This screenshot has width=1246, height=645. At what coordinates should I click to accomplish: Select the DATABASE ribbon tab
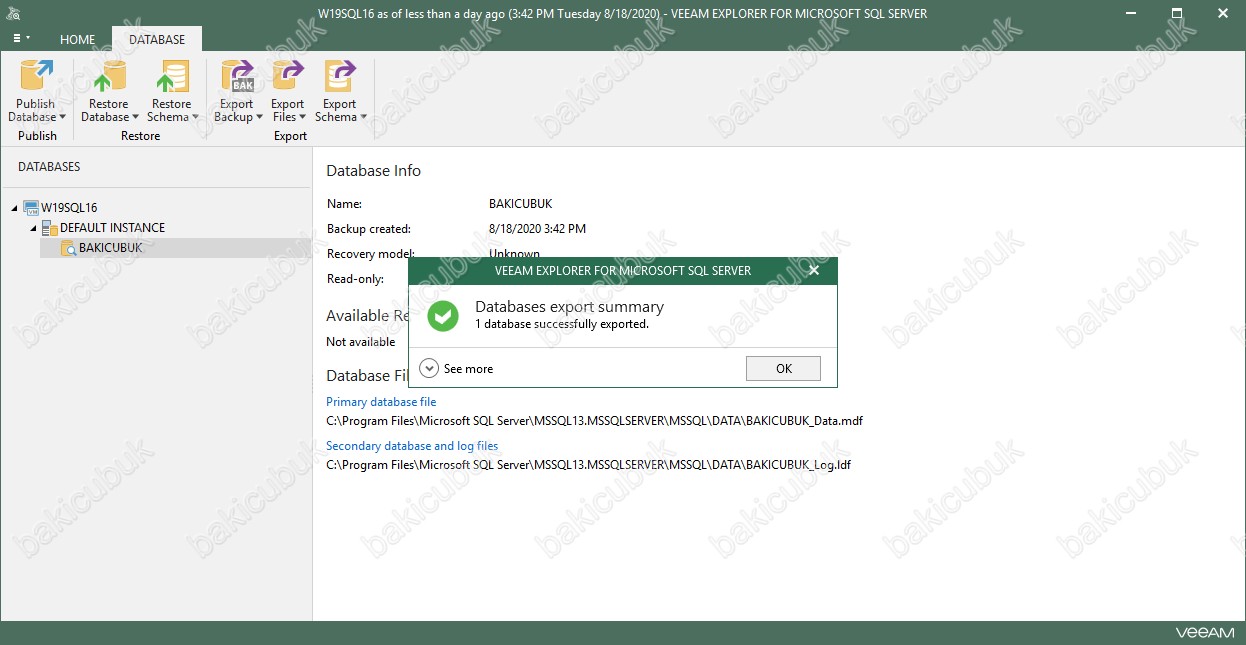[x=157, y=40]
